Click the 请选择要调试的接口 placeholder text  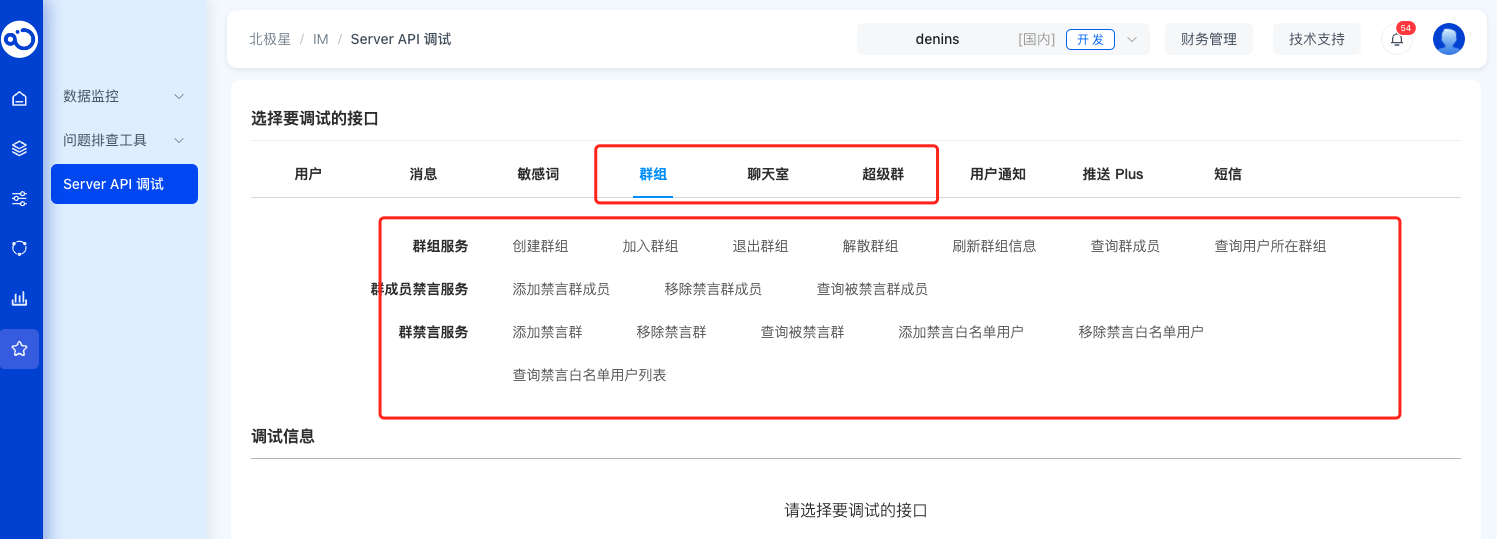click(x=856, y=510)
